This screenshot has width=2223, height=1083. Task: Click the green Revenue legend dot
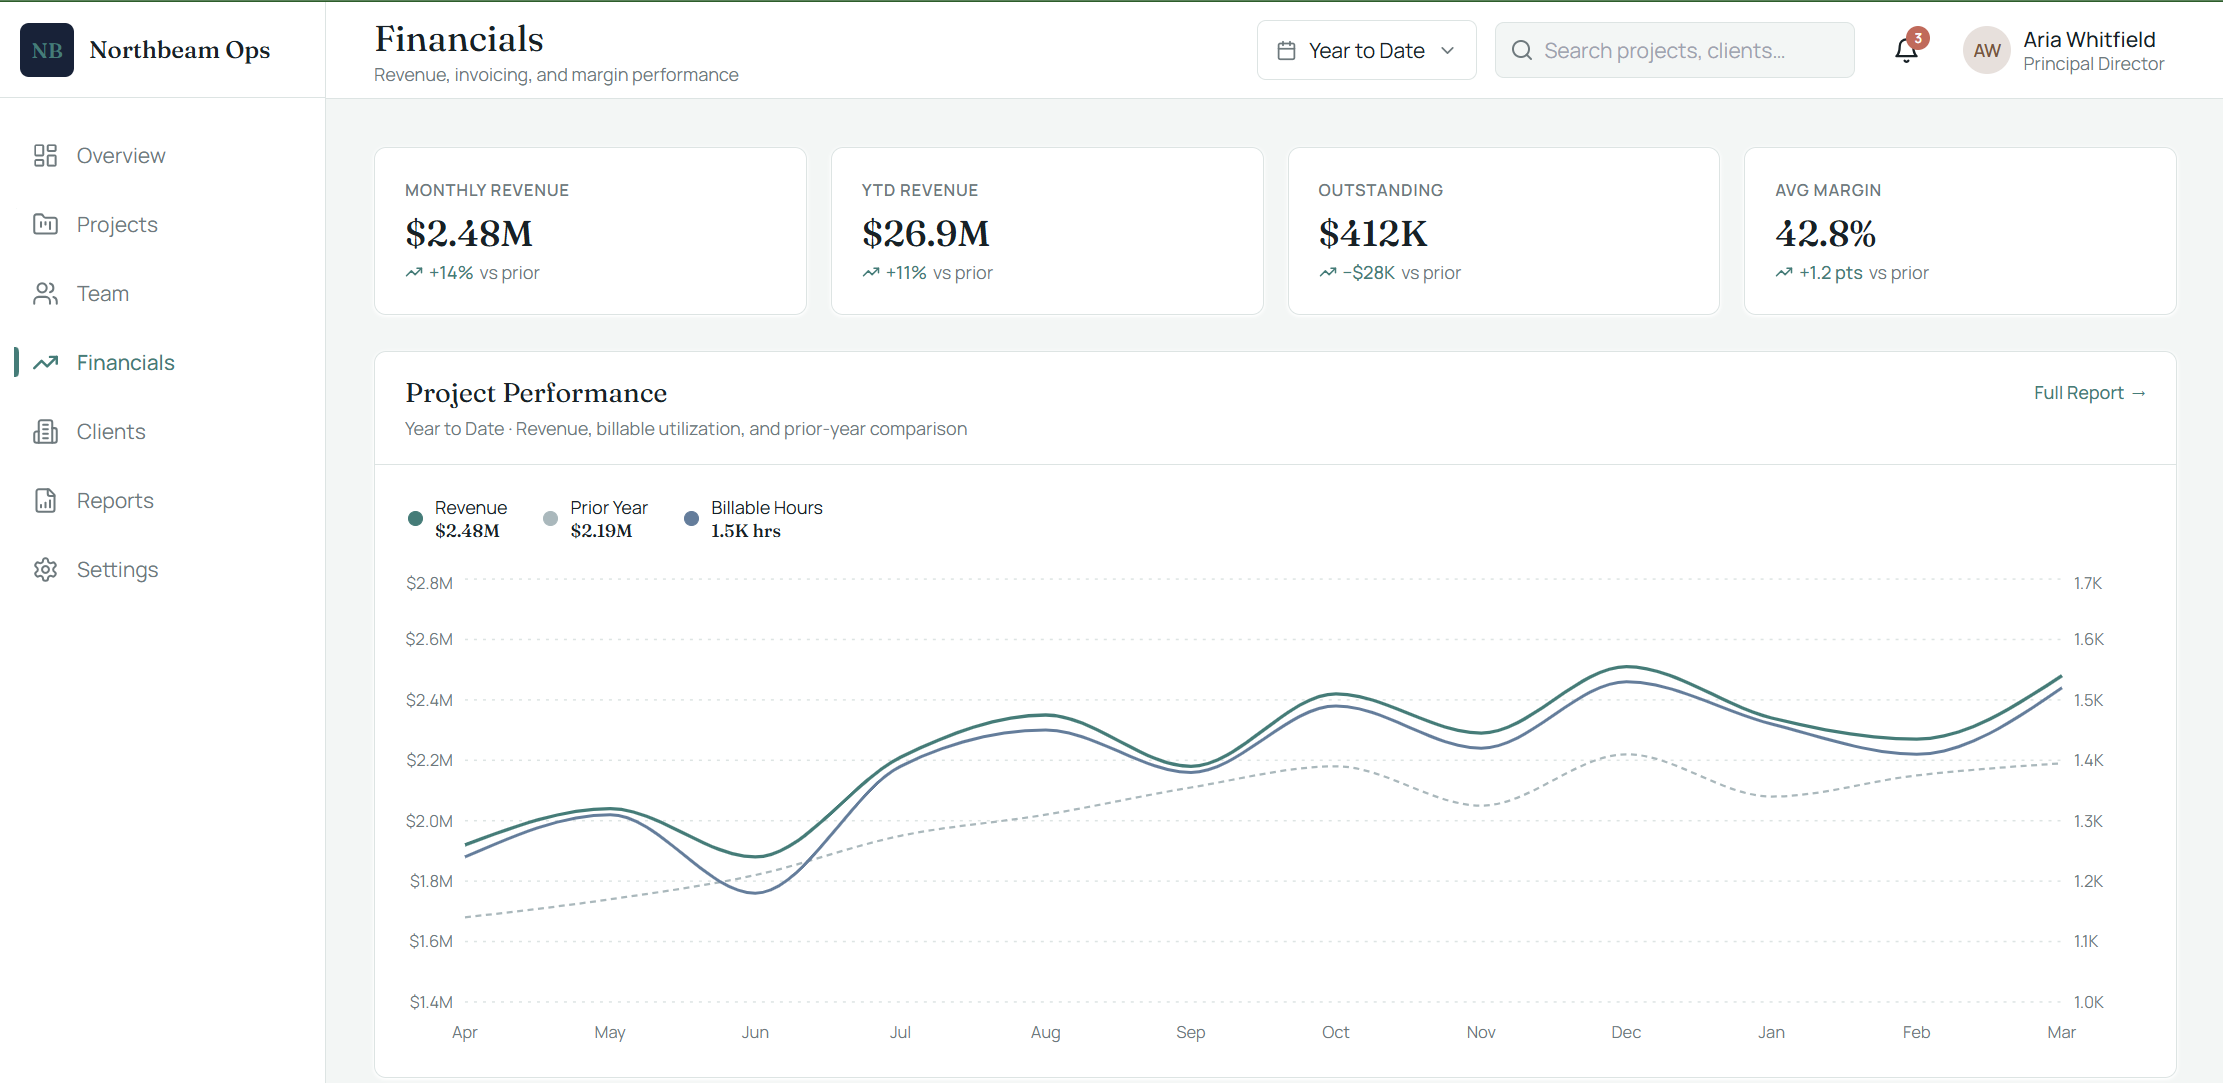click(x=415, y=518)
